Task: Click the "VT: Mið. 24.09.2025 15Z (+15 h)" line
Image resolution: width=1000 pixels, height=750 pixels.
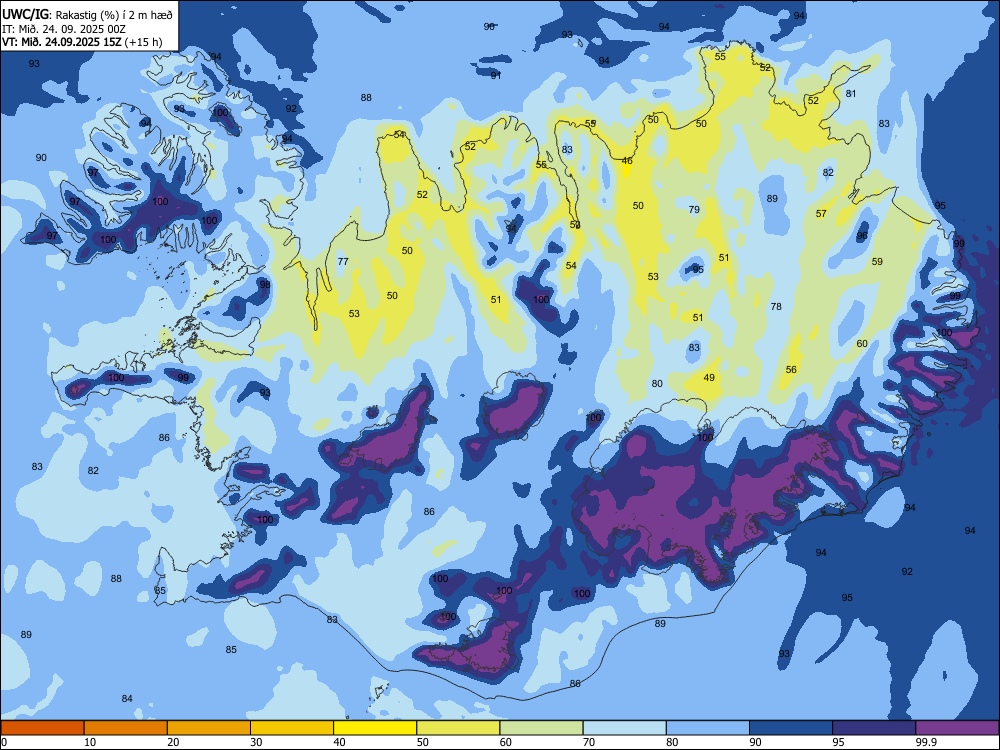Action: [82, 42]
